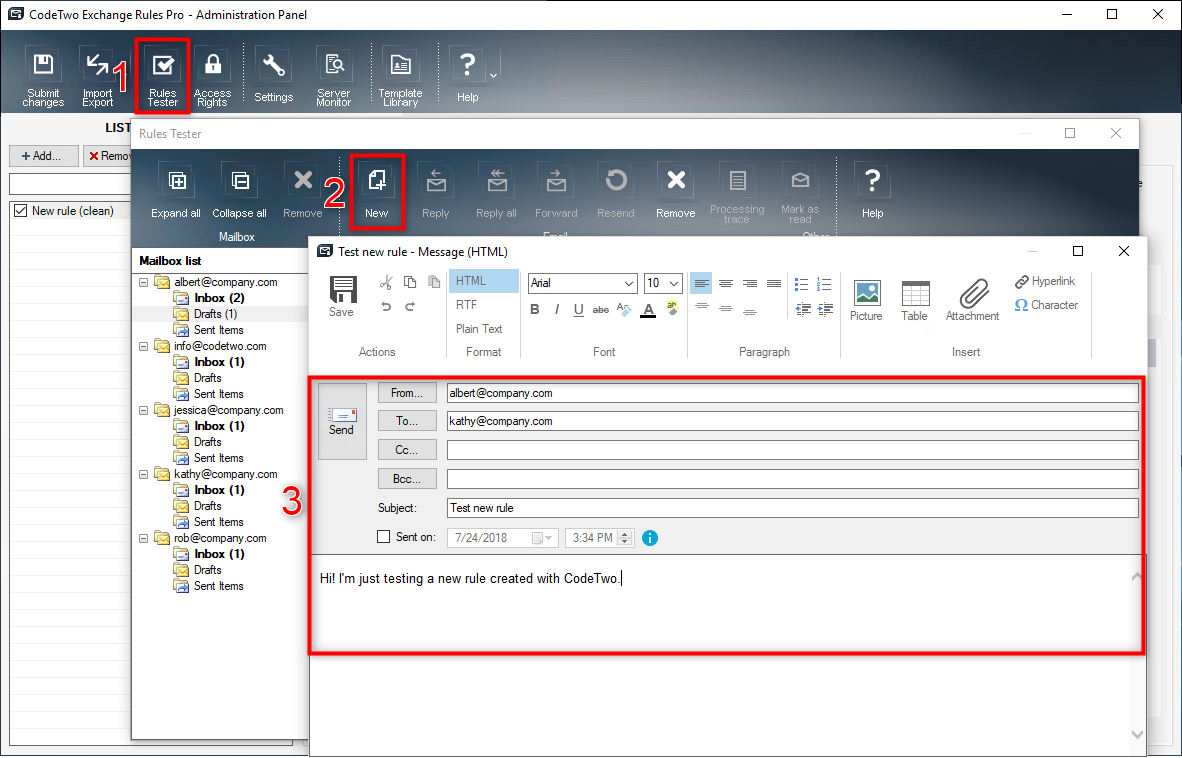This screenshot has height=758, width=1182.
Task: Toggle bold formatting in the message editor
Action: click(x=537, y=310)
